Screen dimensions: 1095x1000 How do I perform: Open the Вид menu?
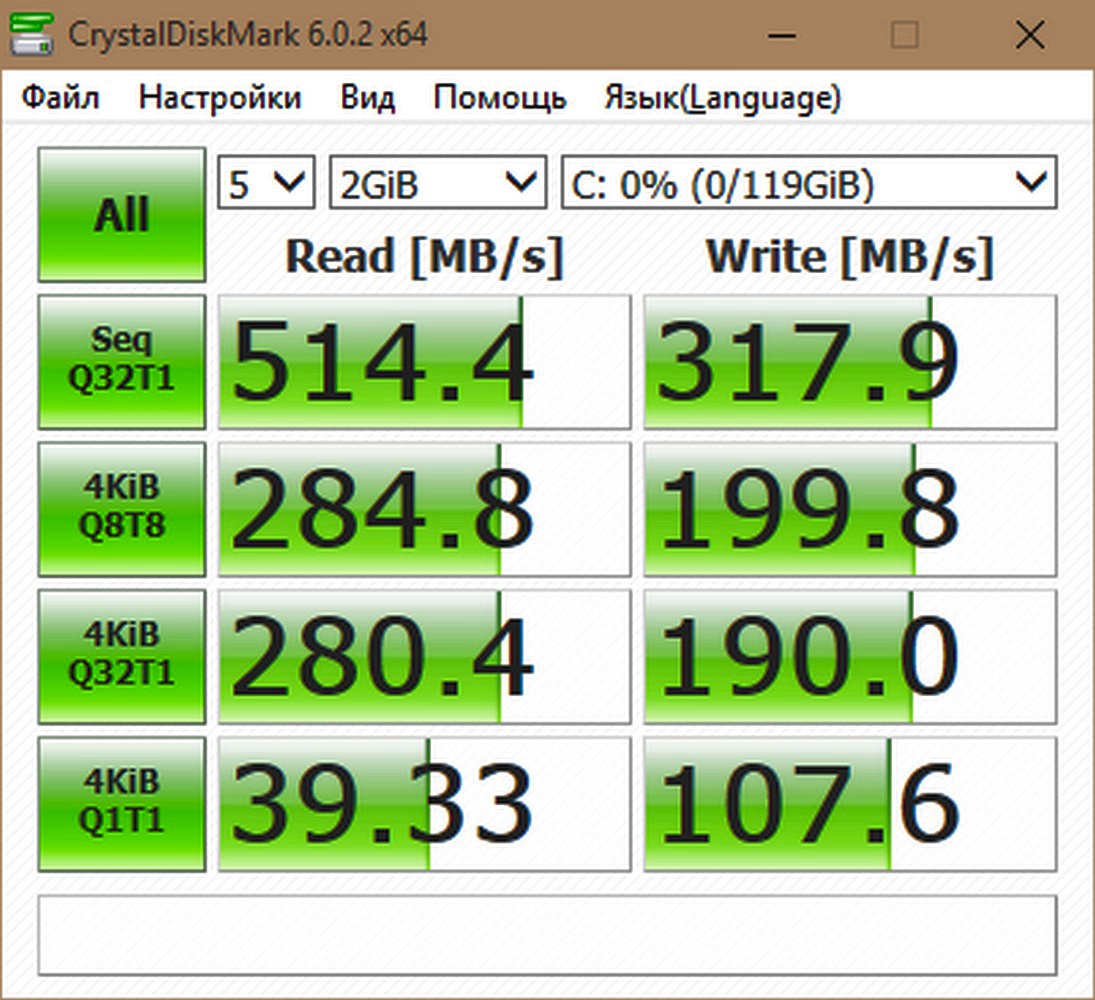[367, 97]
